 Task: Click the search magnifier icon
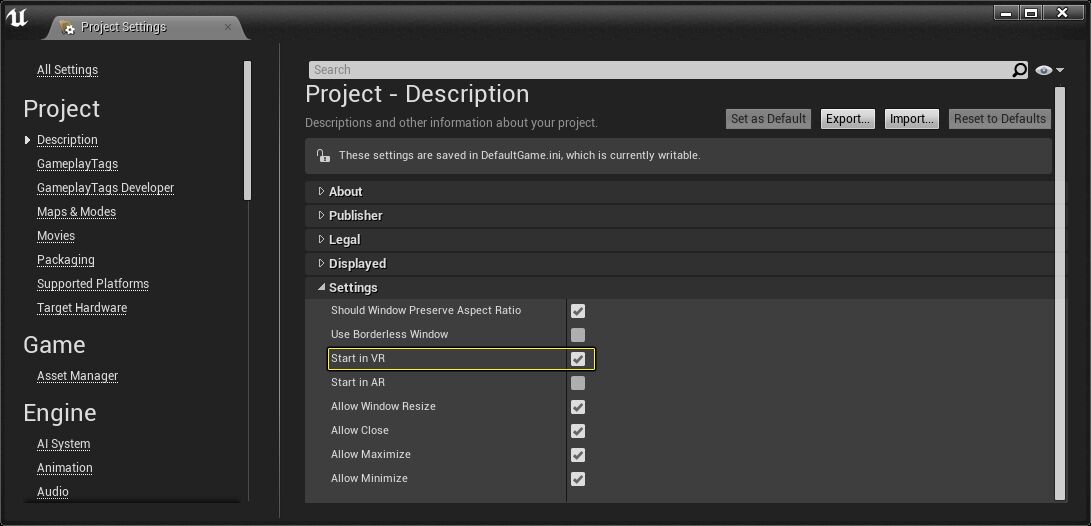pyautogui.click(x=1019, y=70)
